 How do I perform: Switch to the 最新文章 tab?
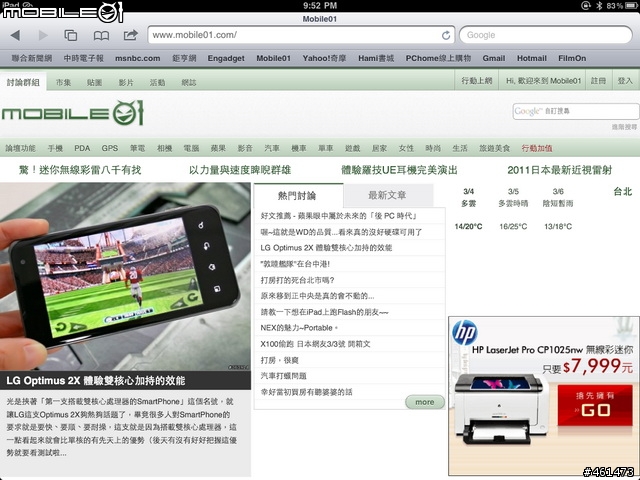[x=387, y=196]
